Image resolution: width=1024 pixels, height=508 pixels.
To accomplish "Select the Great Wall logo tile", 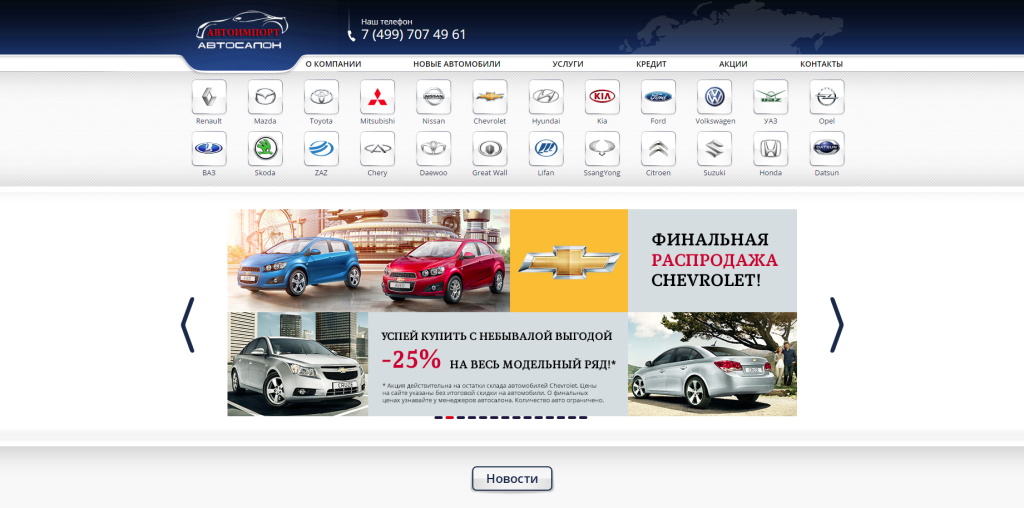I will coord(490,149).
